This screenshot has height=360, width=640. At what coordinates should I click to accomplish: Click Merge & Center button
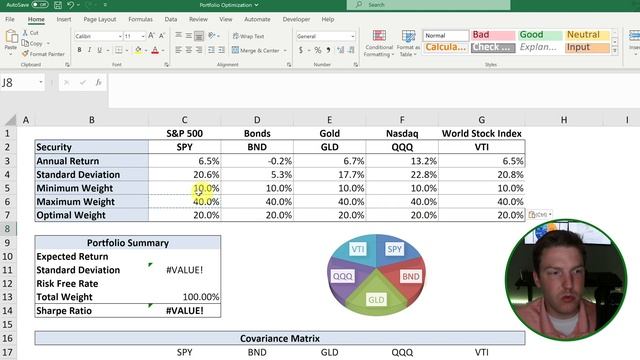pyautogui.click(x=256, y=50)
